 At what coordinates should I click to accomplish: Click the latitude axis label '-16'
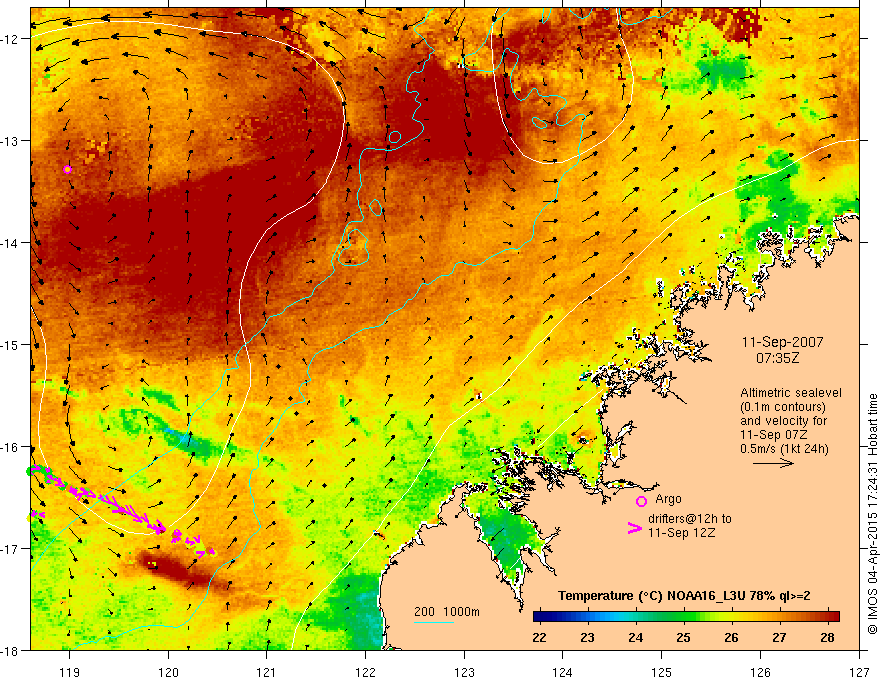pos(11,447)
